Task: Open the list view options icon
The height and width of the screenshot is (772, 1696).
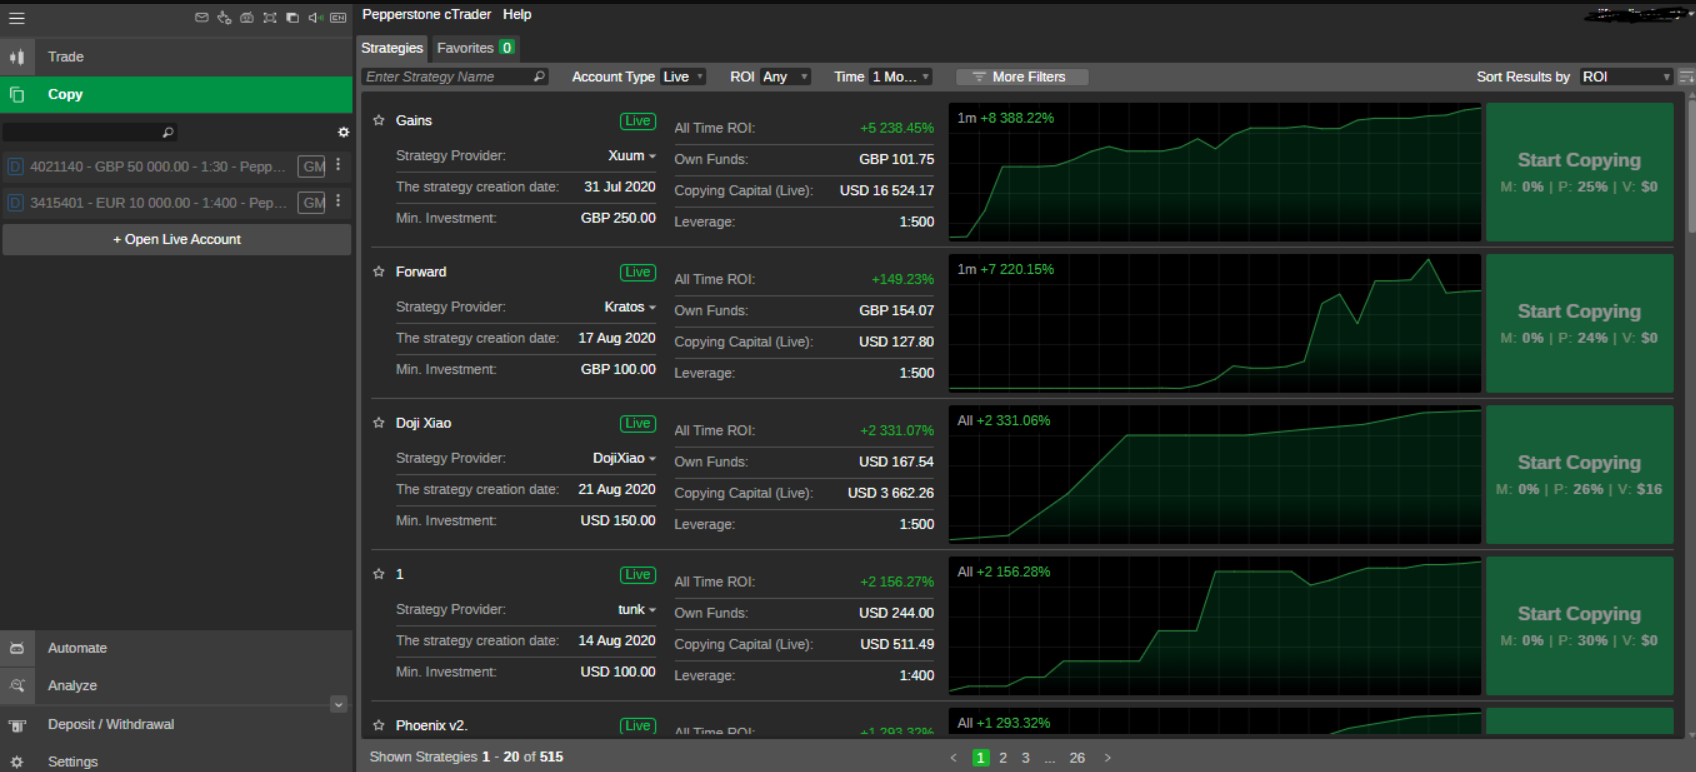Action: tap(1686, 76)
